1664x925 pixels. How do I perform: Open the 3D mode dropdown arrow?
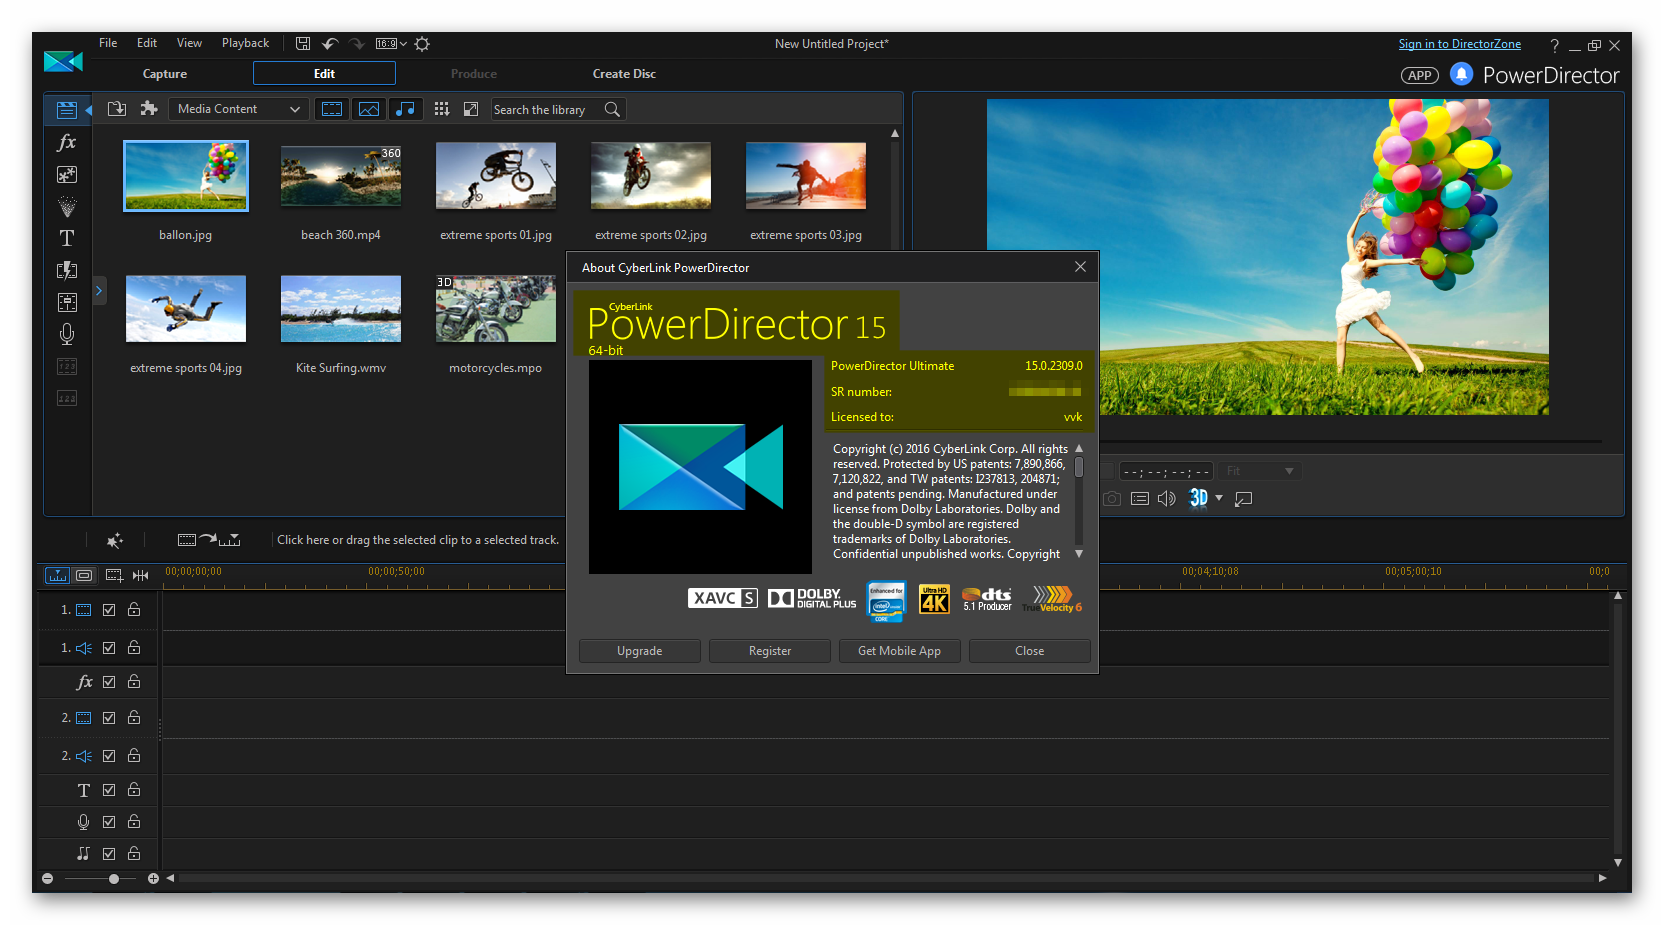1219,498
